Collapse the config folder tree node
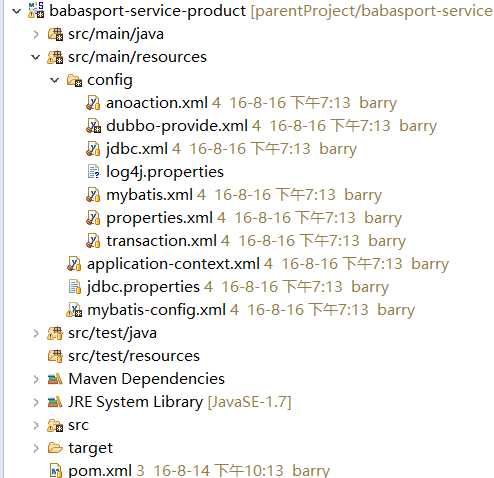494x478 pixels. coord(55,80)
